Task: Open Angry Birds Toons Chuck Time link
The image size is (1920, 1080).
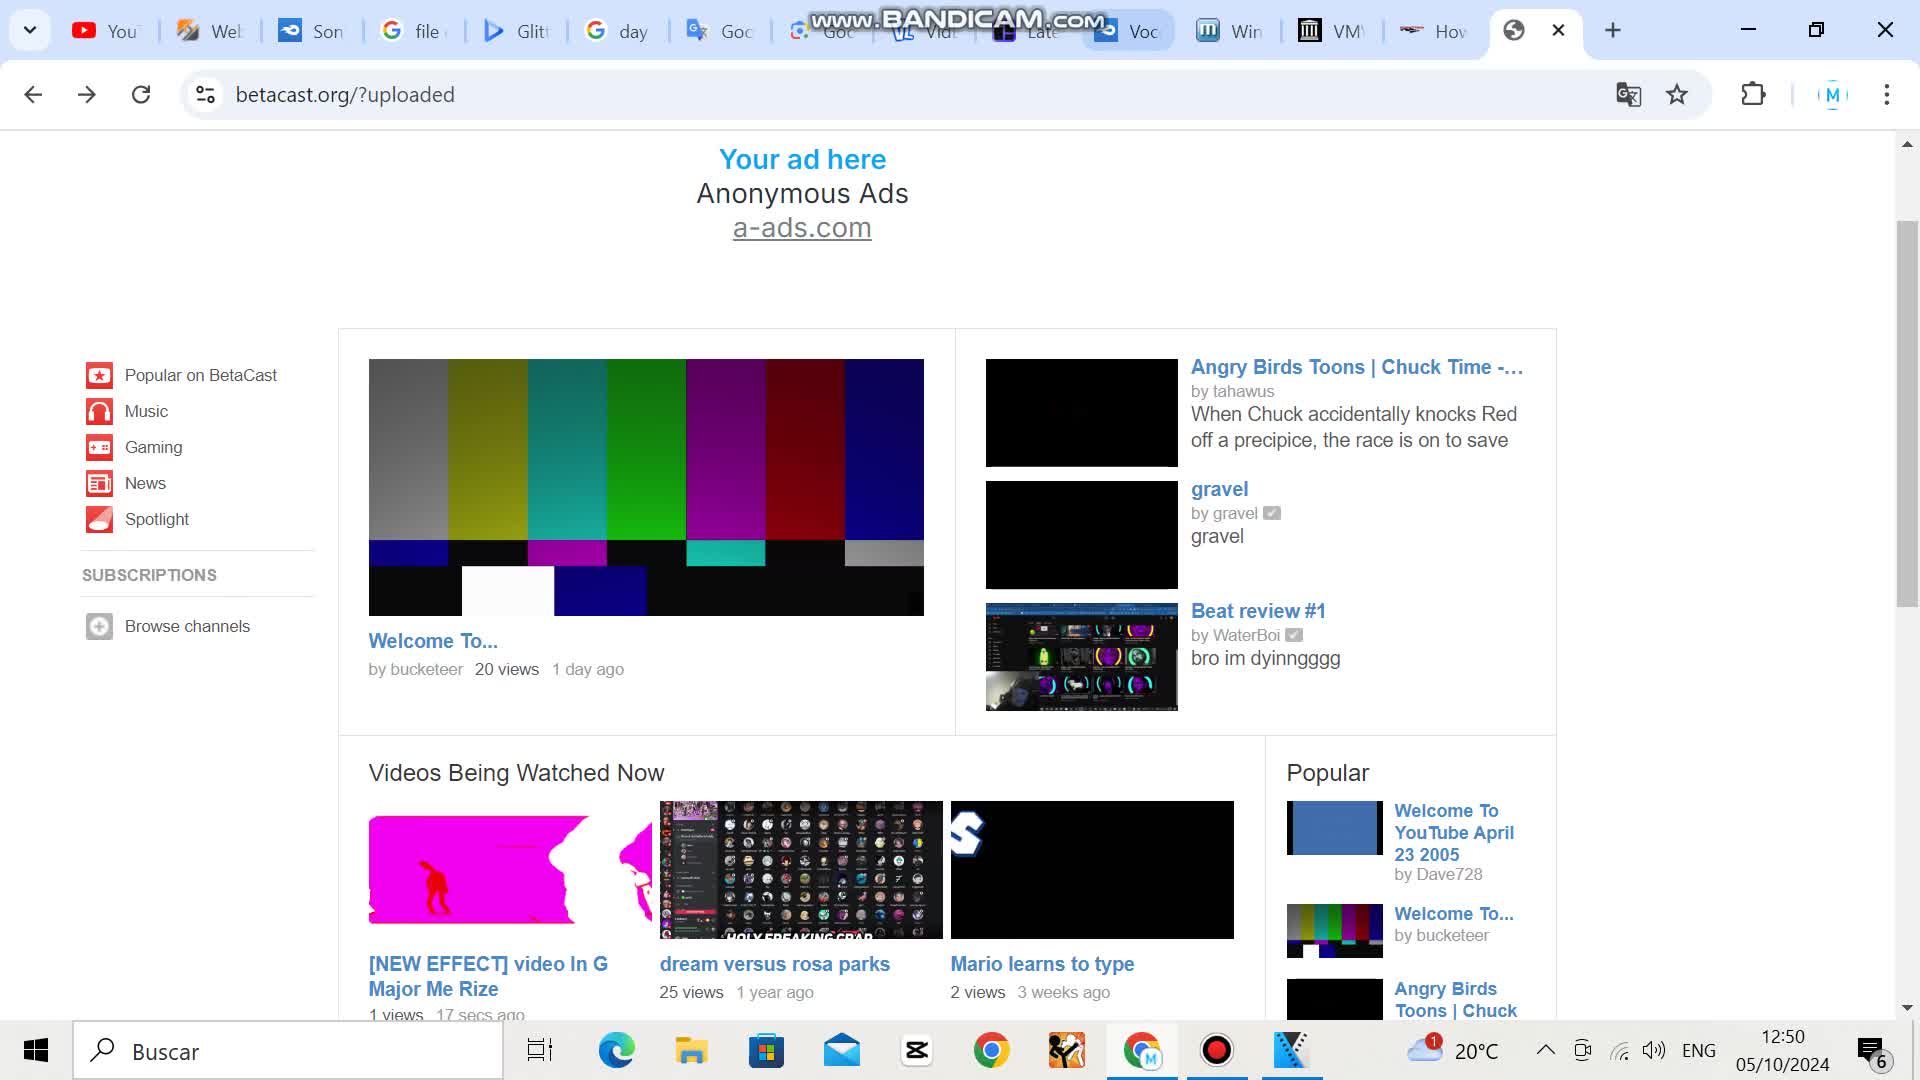Action: coord(1357,367)
